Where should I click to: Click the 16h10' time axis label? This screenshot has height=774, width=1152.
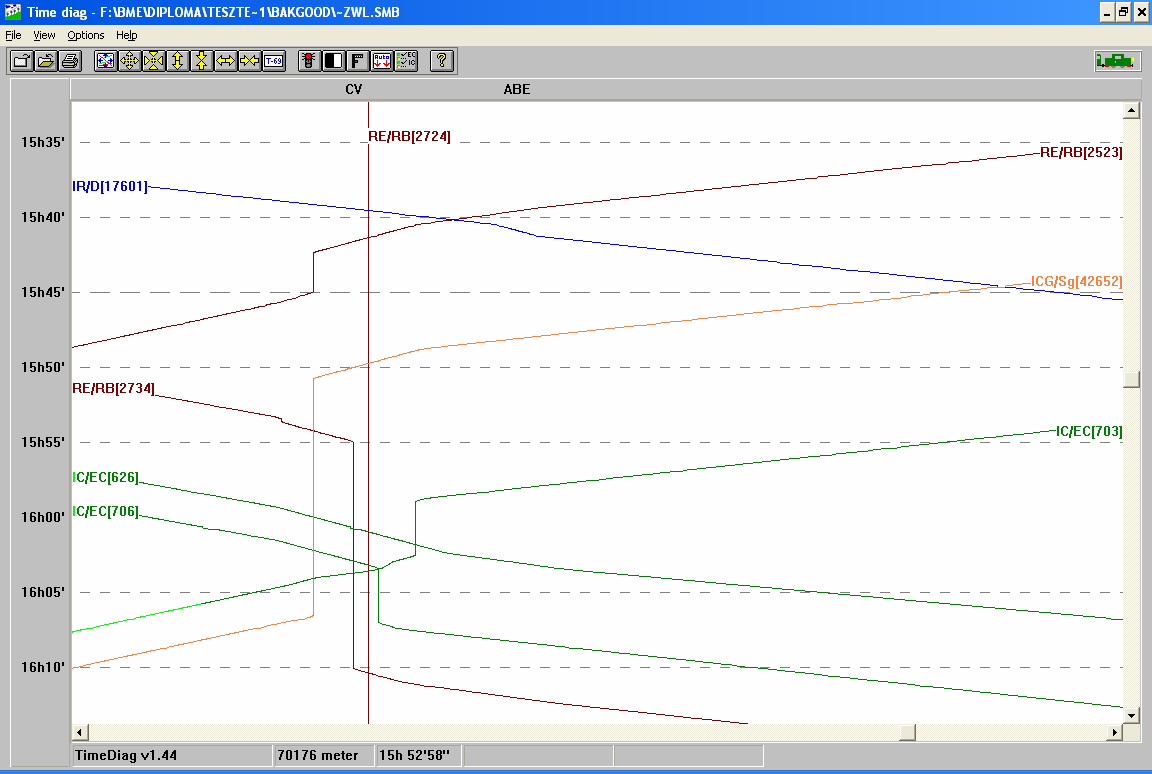pos(43,668)
